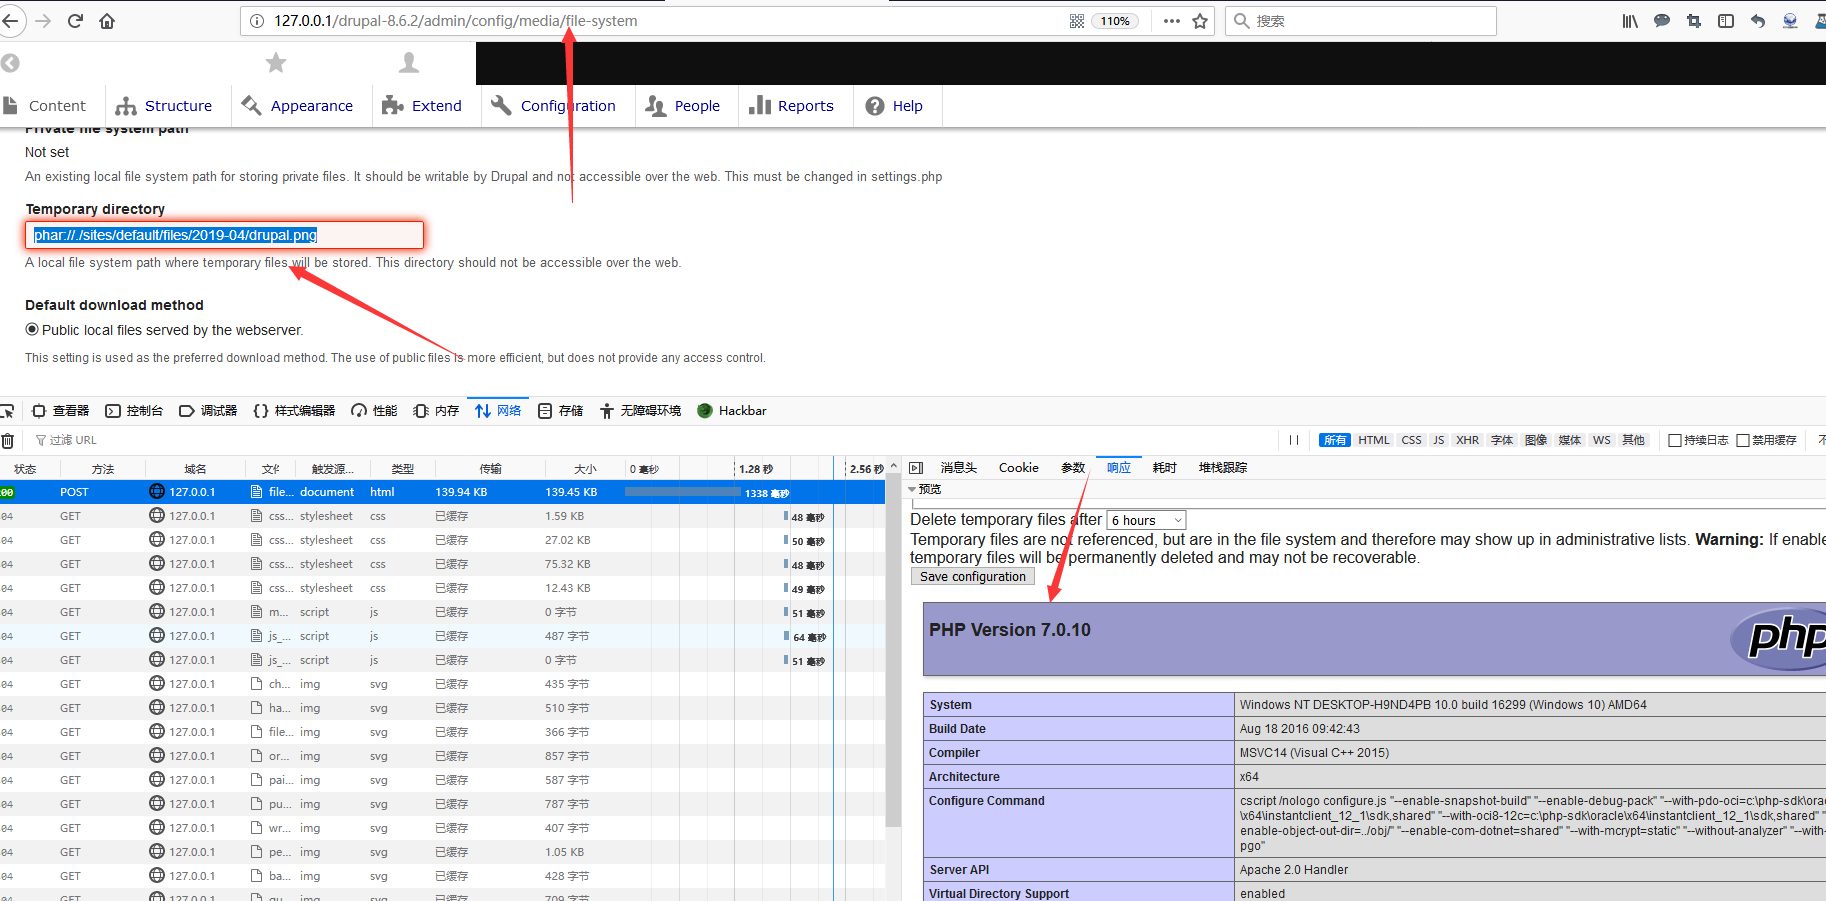Switch to the Cookie tab
The height and width of the screenshot is (901, 1826).
(1018, 467)
